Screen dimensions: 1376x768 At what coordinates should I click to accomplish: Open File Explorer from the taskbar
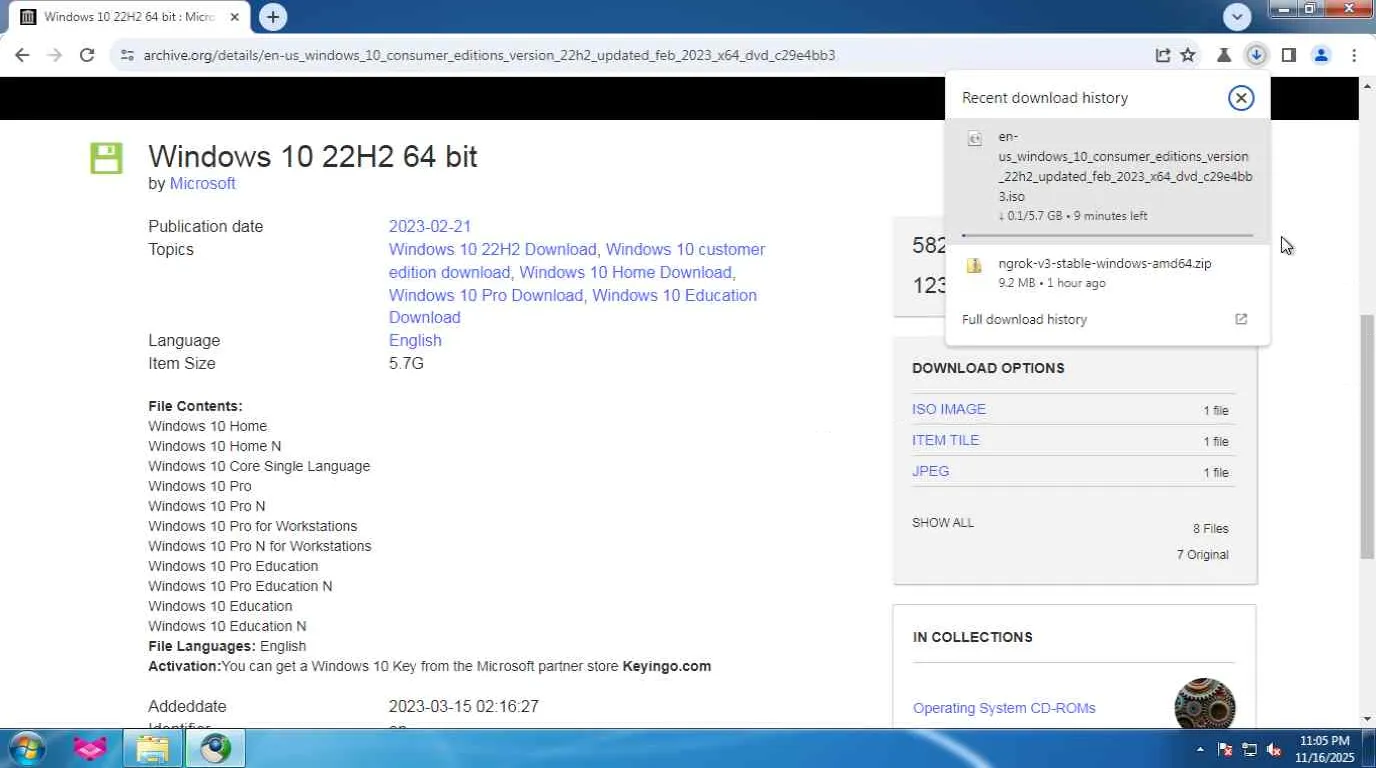click(152, 748)
